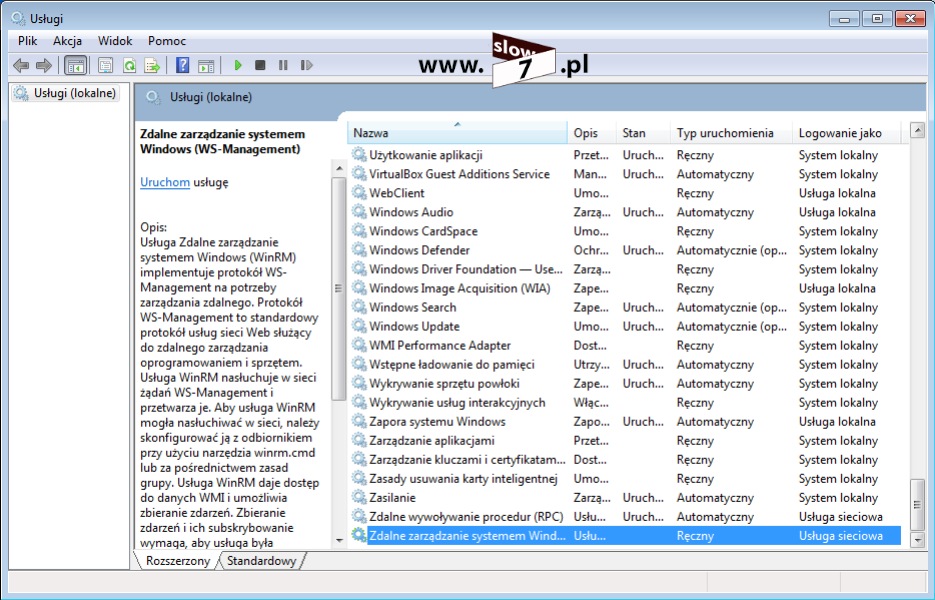Select the Wykrywanie sprzętu powłoki service
Screen dimensions: 935x600
pyautogui.click(x=444, y=383)
